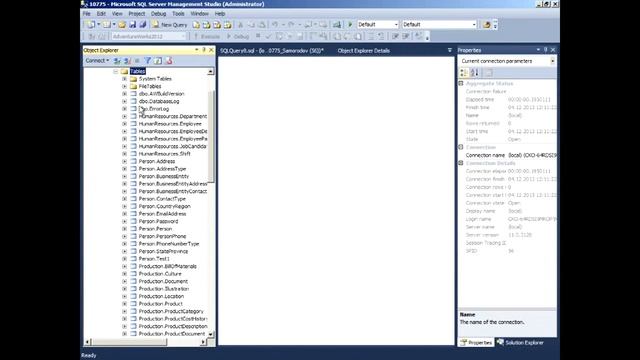Open the Edit menu

click(x=101, y=13)
